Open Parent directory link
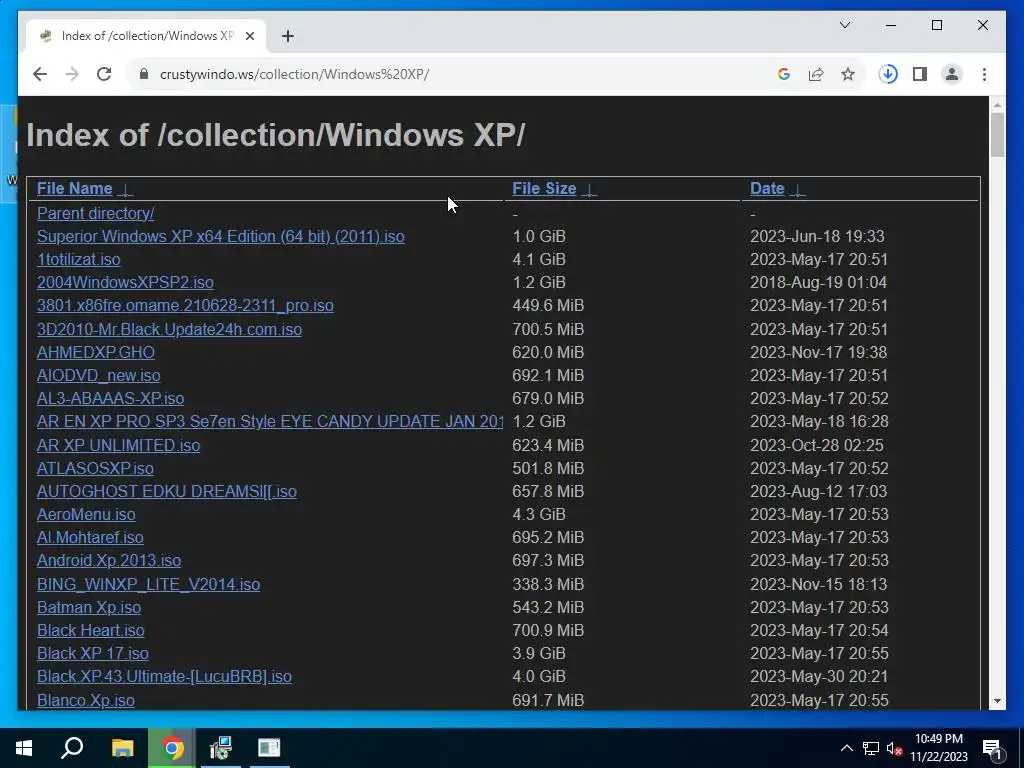 [x=95, y=214]
